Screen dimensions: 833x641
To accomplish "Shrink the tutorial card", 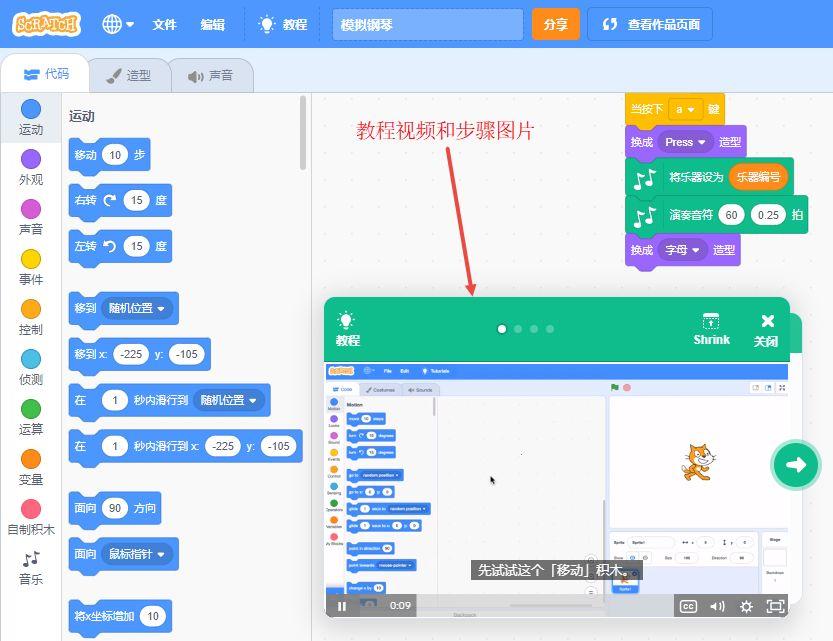I will click(x=711, y=329).
